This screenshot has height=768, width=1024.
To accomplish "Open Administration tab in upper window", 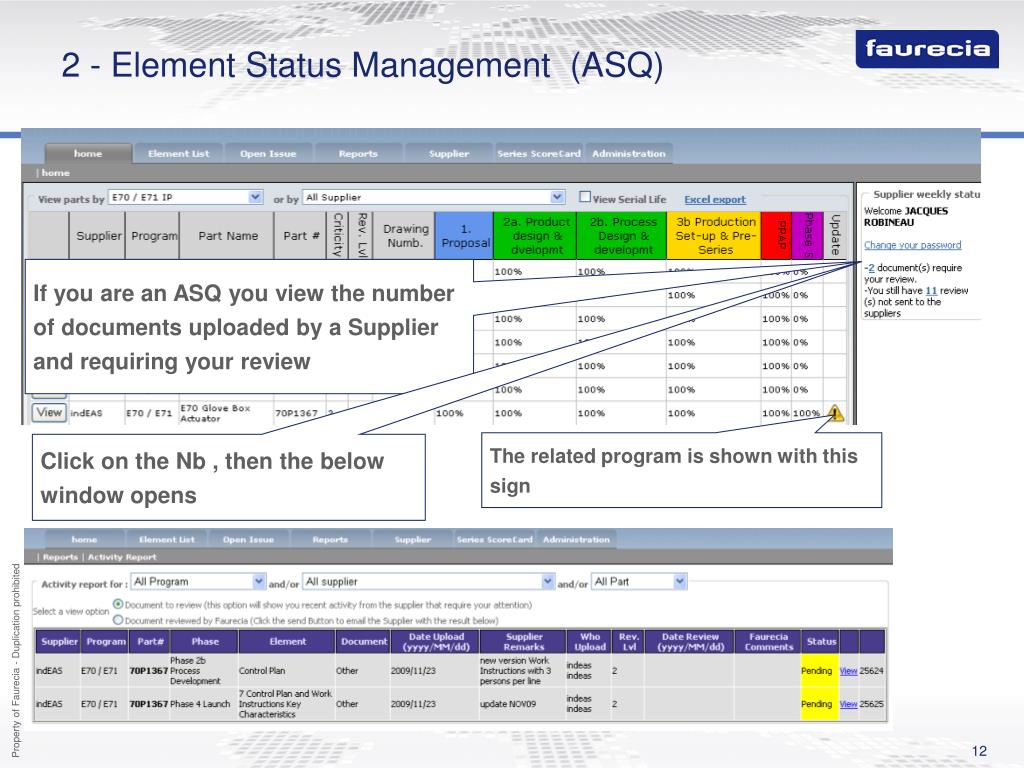I will pyautogui.click(x=629, y=153).
